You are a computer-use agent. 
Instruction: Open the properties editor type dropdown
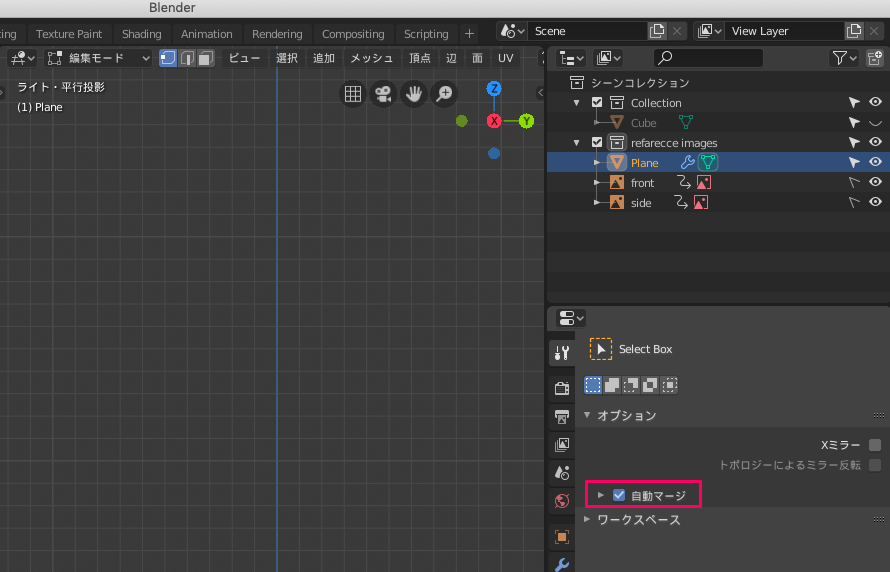(x=570, y=318)
